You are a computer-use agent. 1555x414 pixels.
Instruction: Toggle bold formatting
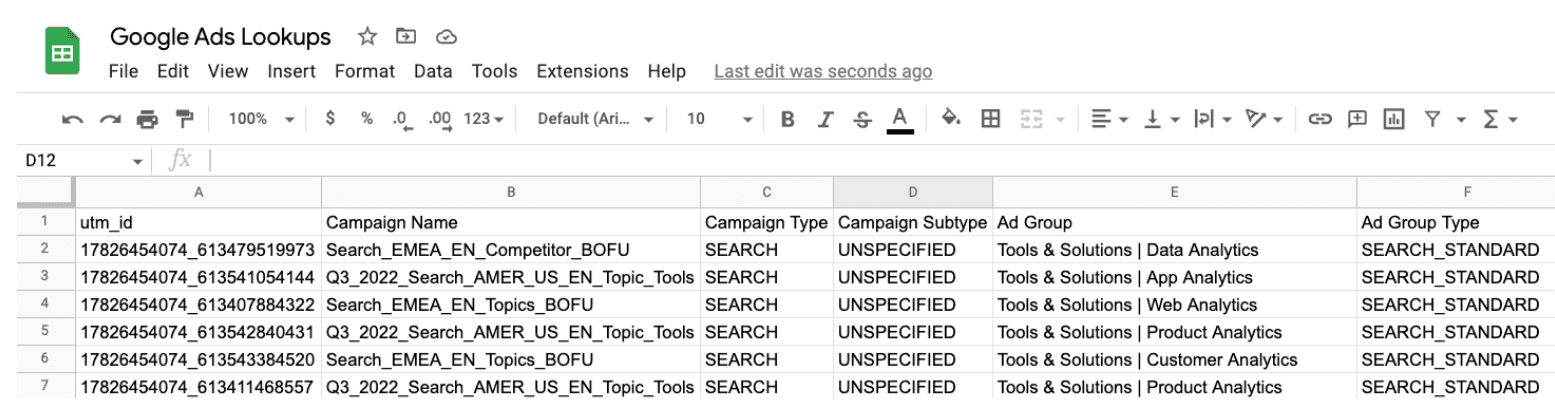point(787,119)
